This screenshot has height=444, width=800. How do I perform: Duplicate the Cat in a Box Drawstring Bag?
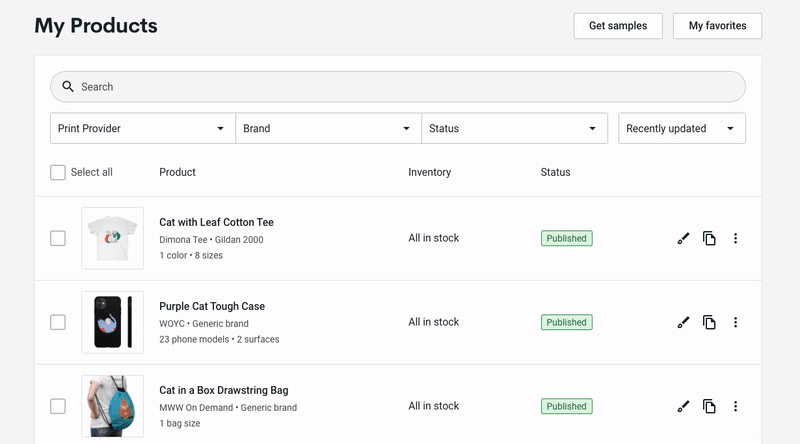pos(709,406)
